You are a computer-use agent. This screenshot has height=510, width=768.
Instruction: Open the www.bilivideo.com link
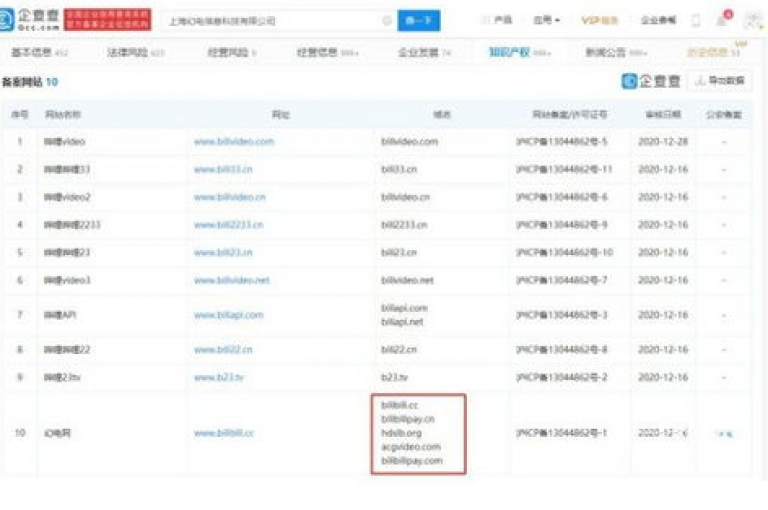[234, 142]
